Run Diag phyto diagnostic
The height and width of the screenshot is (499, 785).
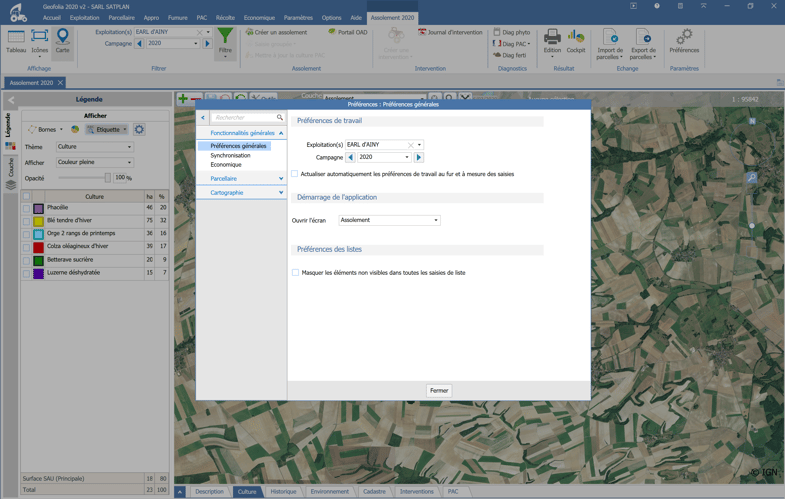click(512, 32)
